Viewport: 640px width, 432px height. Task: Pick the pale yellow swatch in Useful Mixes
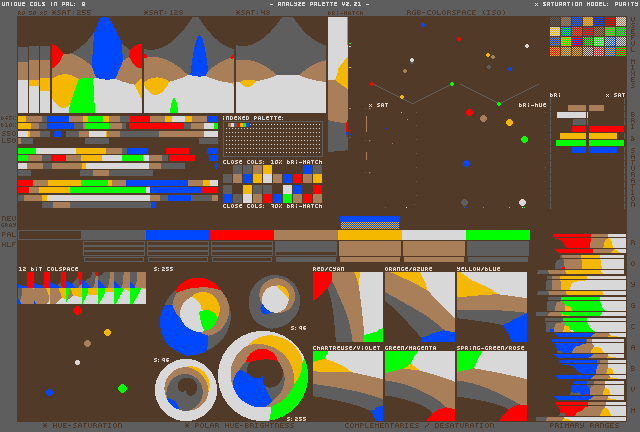coord(555,31)
